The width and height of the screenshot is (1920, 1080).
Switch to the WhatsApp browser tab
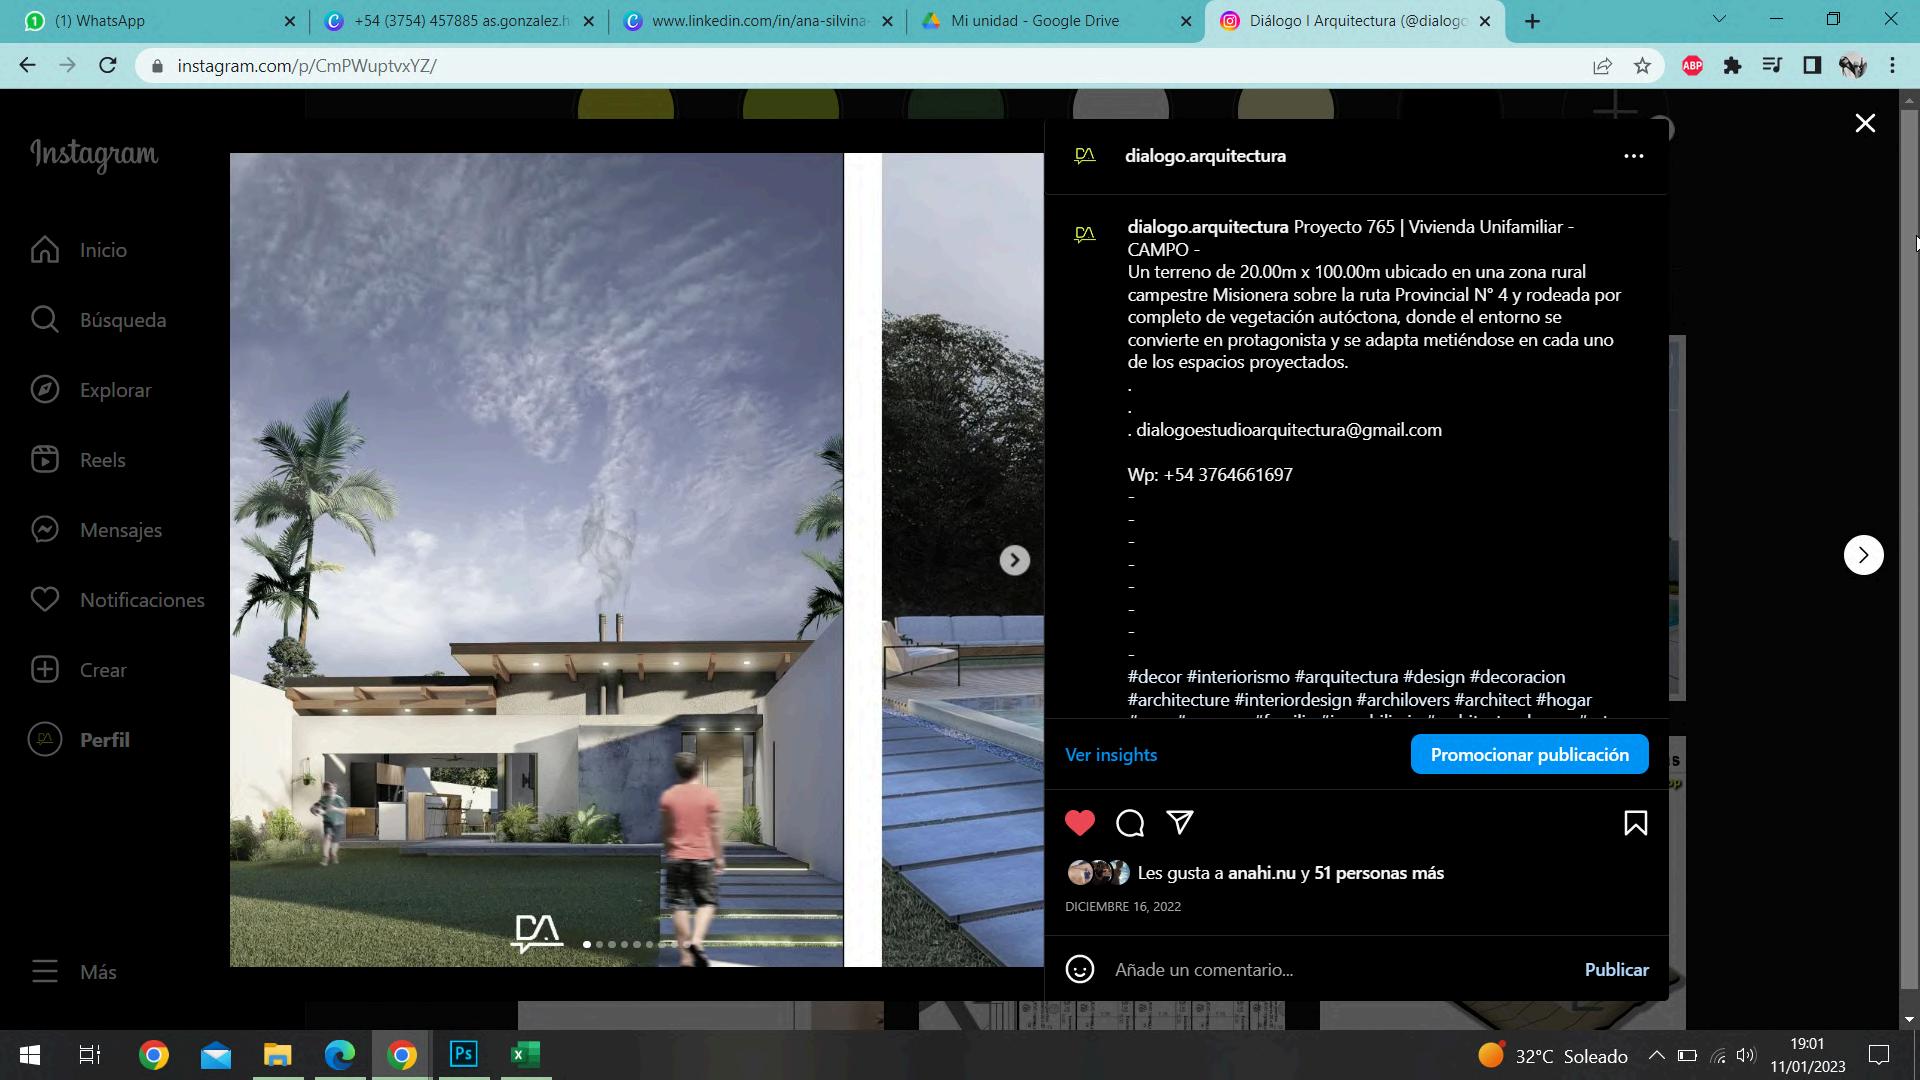coord(100,21)
